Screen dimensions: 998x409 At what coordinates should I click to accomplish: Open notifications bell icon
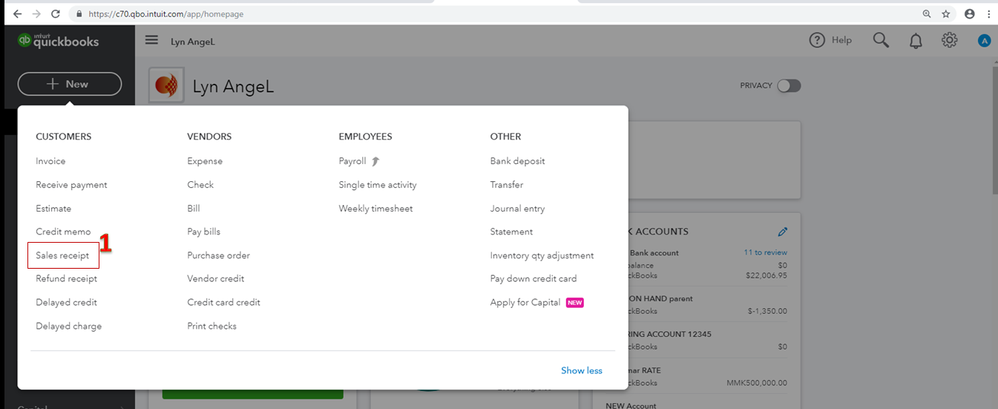coord(915,41)
